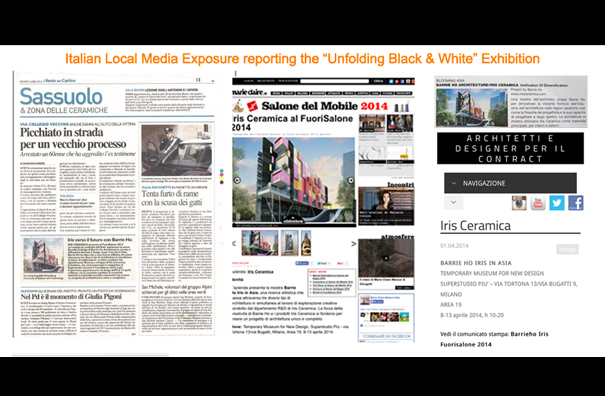Image resolution: width=605 pixels, height=396 pixels.
Task: Click the cyan color registration dot
Action: point(221,170)
